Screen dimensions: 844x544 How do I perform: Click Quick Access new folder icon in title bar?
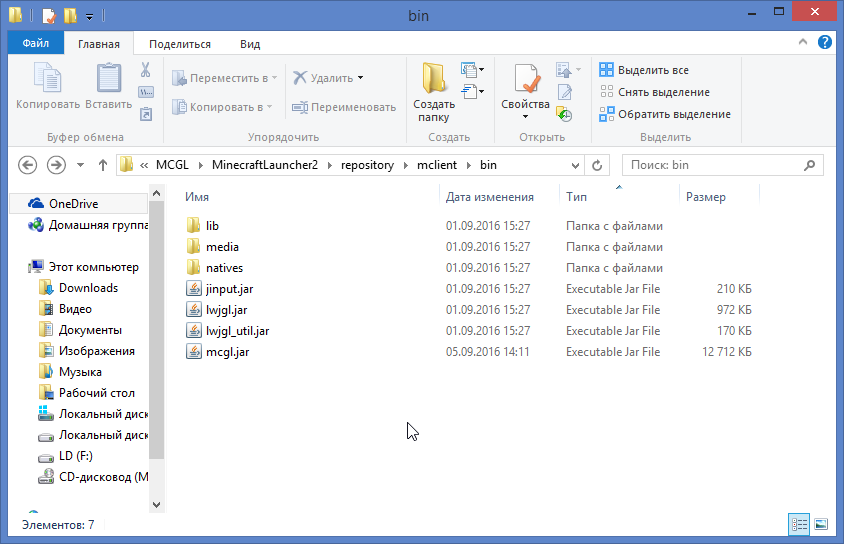point(71,16)
